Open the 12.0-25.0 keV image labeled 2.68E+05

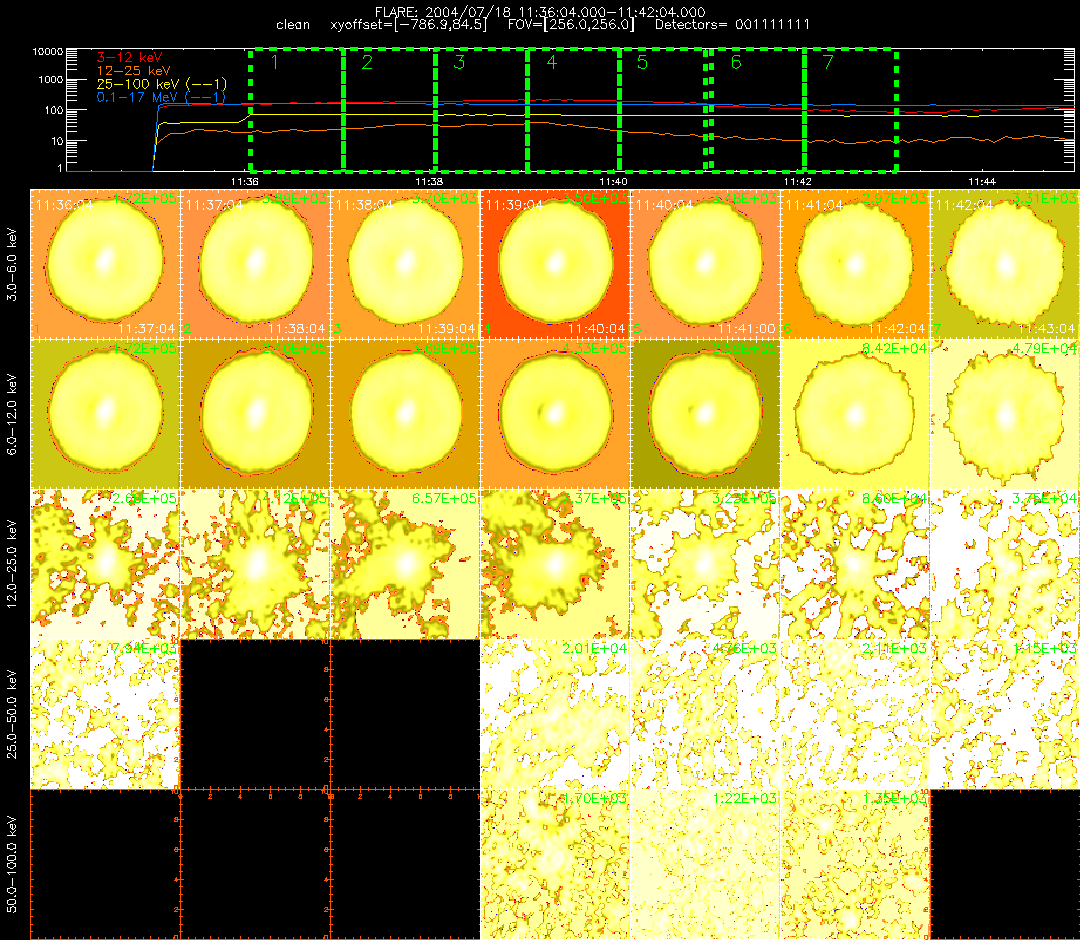click(105, 564)
